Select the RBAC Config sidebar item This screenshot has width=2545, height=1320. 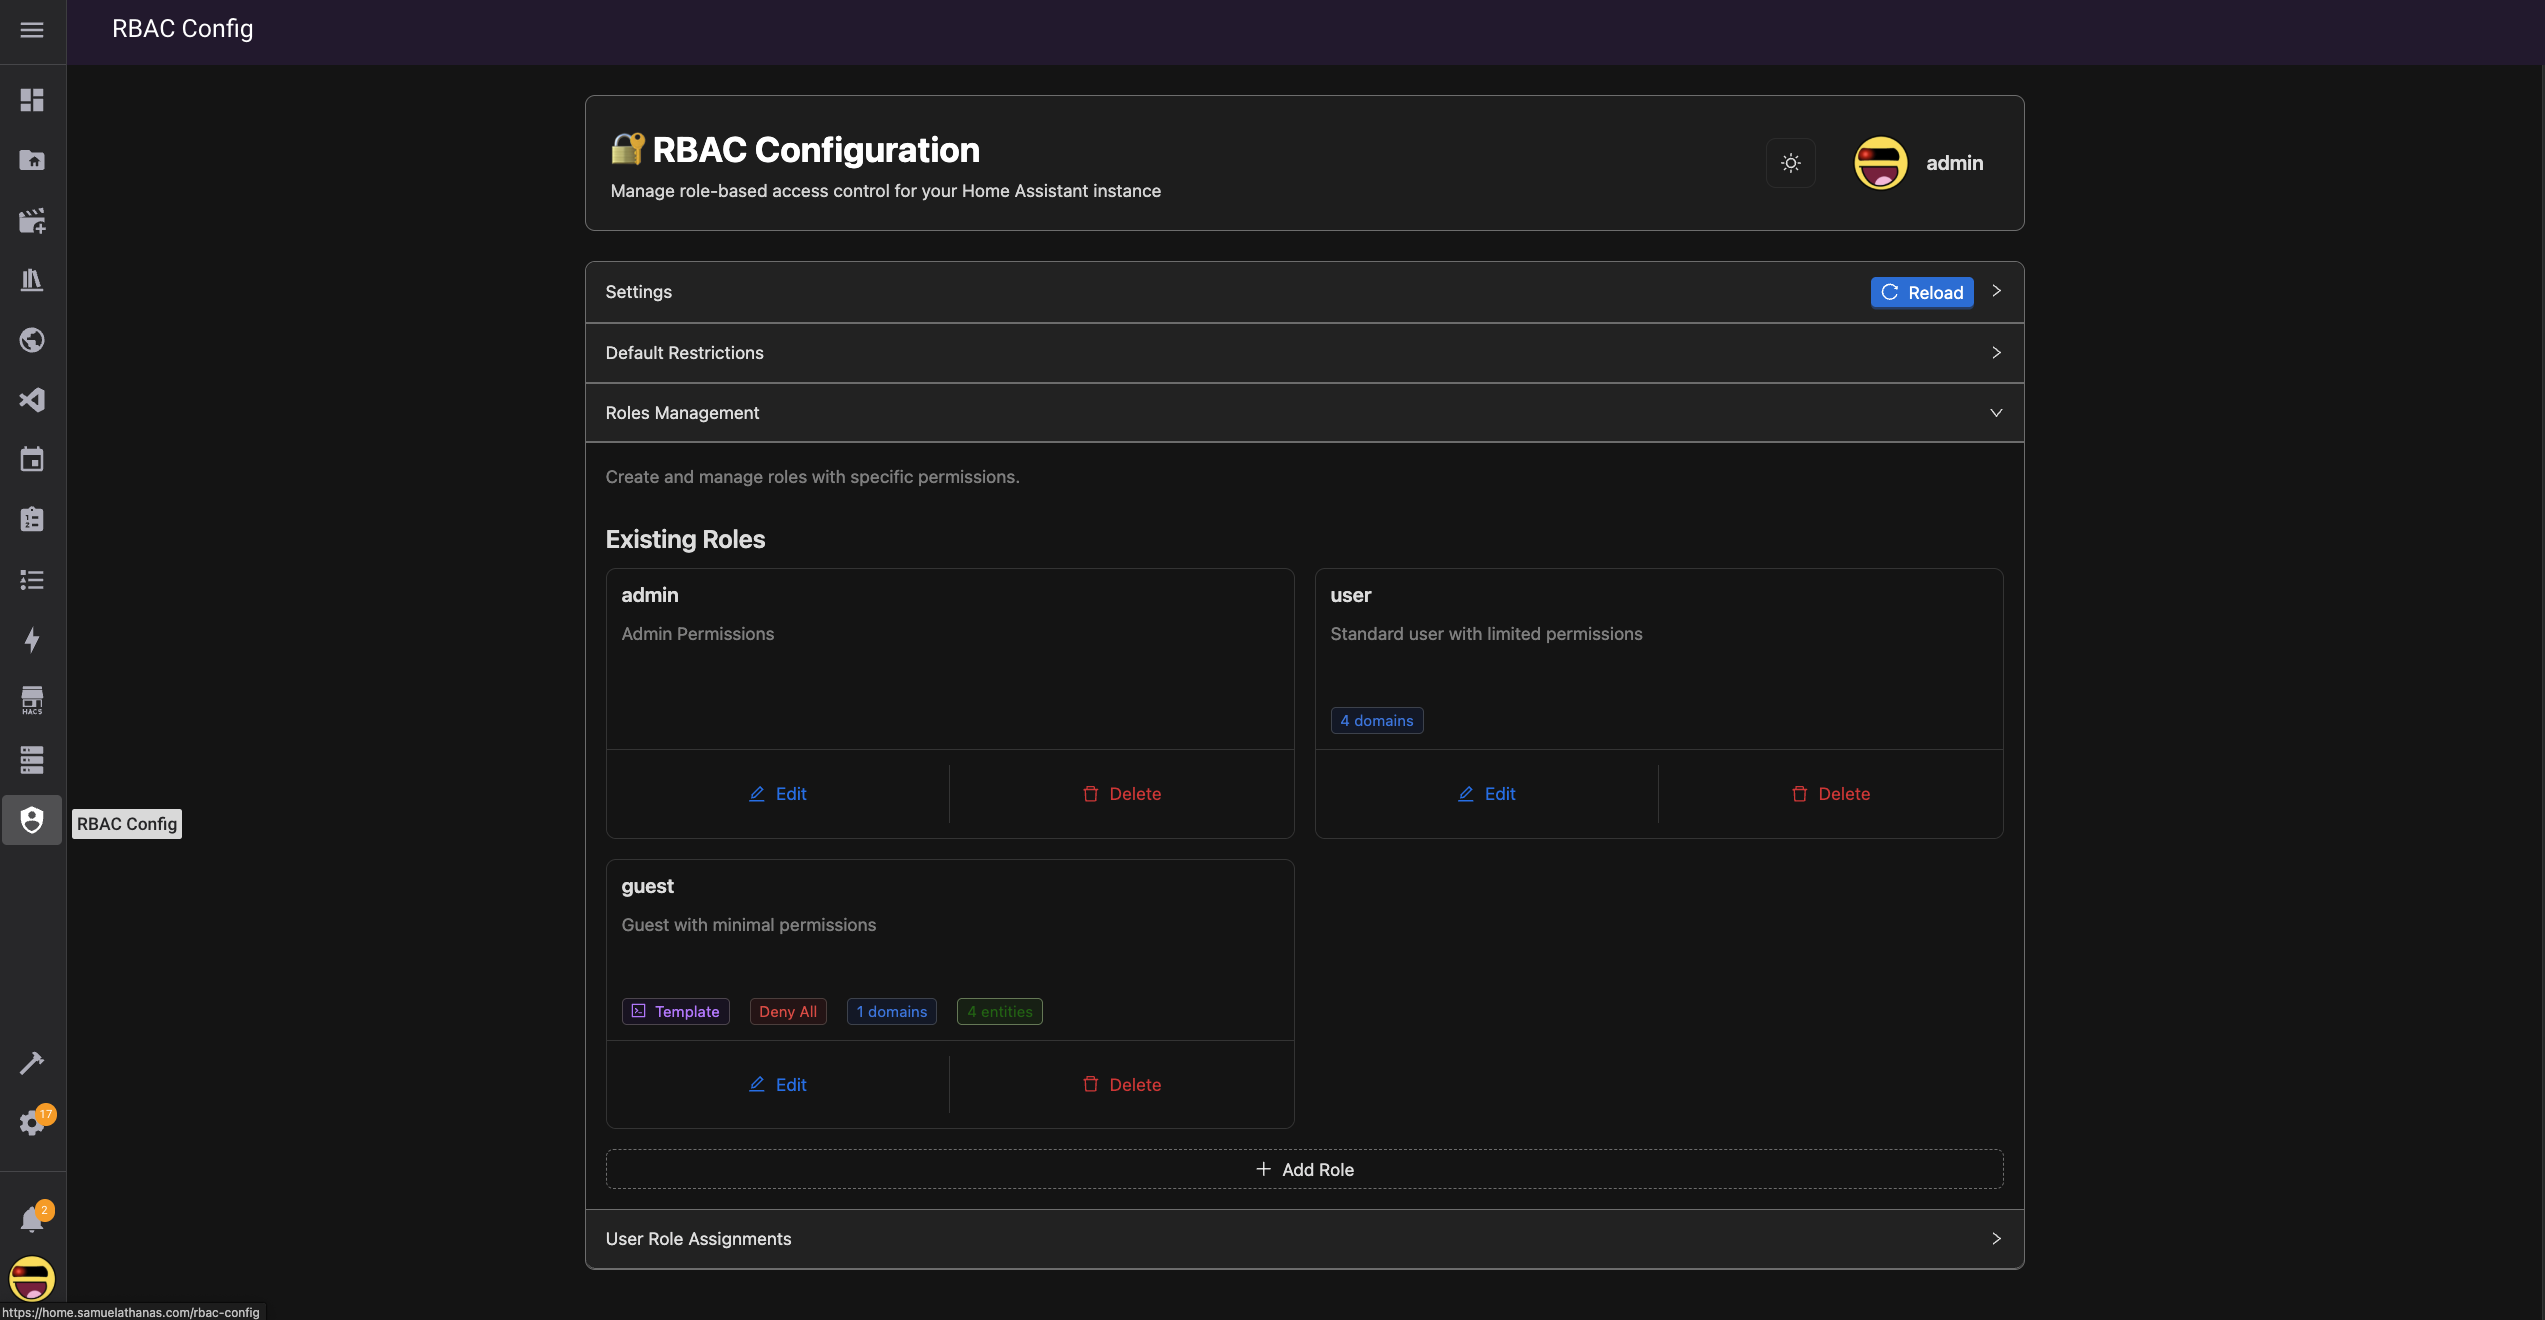pyautogui.click(x=32, y=821)
